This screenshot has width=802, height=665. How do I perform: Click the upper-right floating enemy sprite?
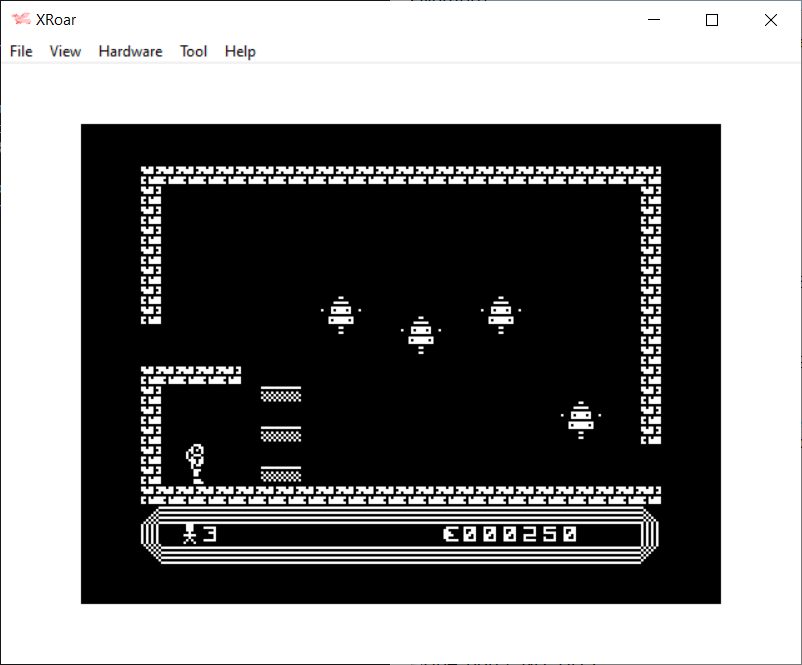[x=501, y=314]
